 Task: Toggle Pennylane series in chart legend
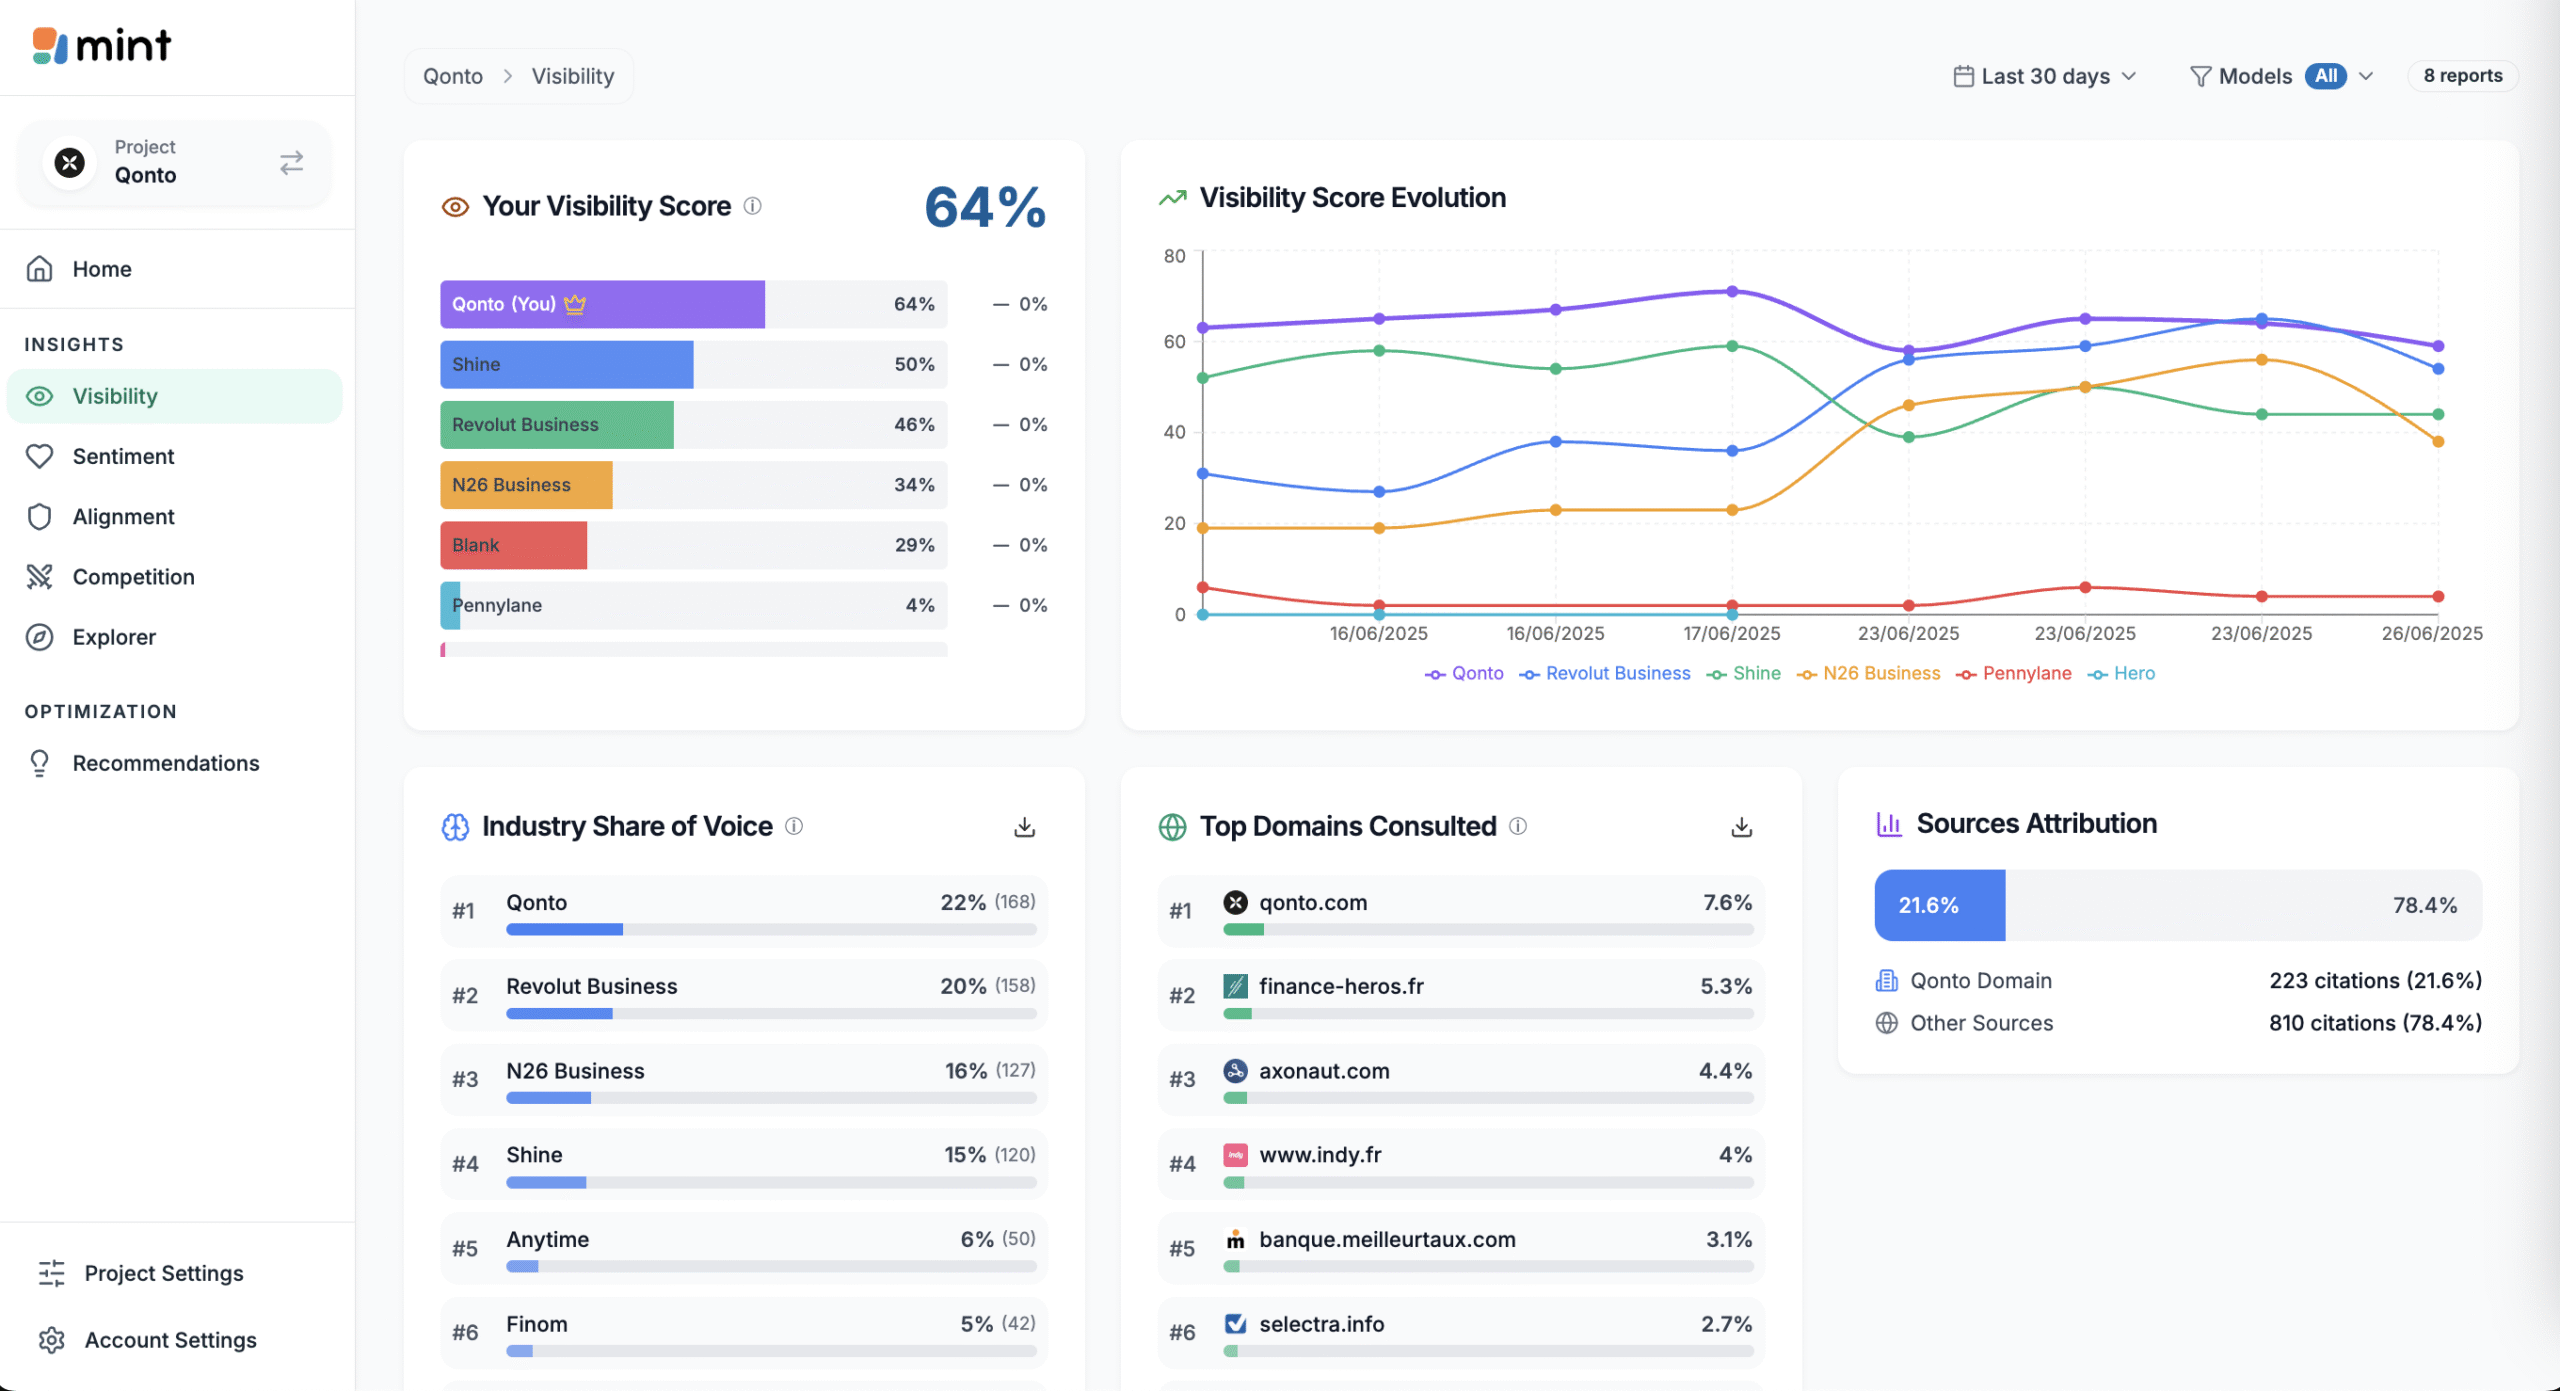[2014, 674]
